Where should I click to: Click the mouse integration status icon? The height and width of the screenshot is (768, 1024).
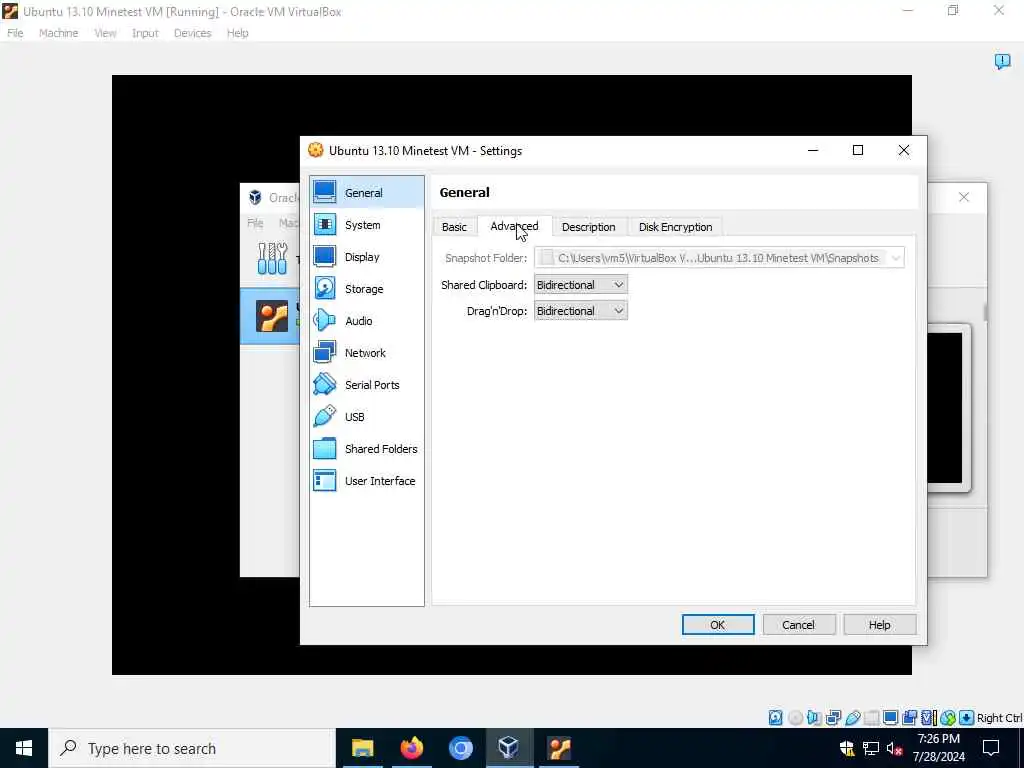tap(948, 718)
